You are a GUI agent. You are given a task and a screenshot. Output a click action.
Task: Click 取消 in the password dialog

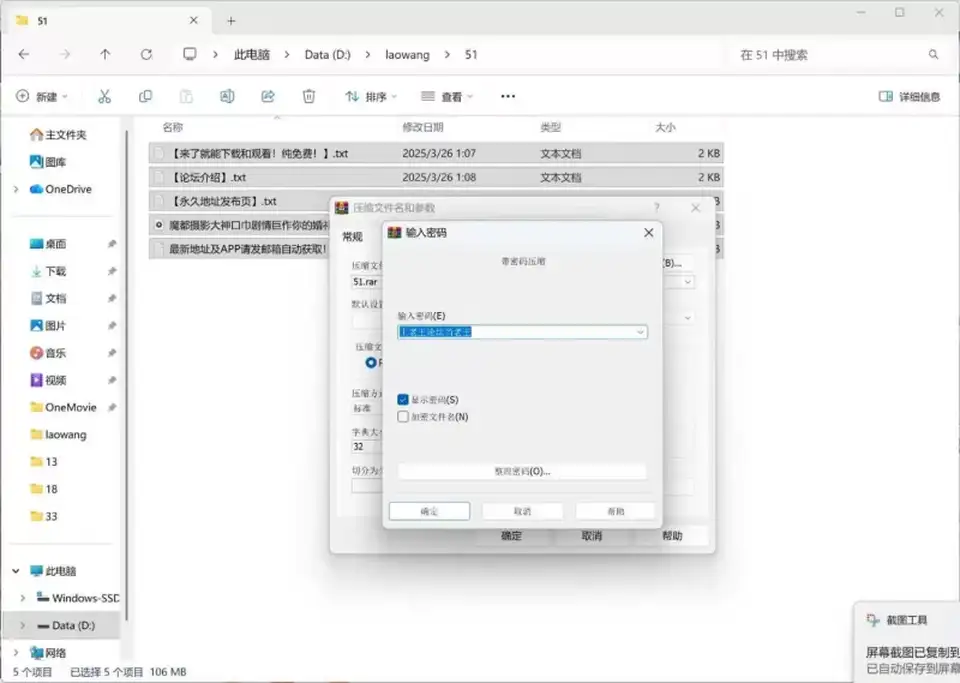click(522, 511)
